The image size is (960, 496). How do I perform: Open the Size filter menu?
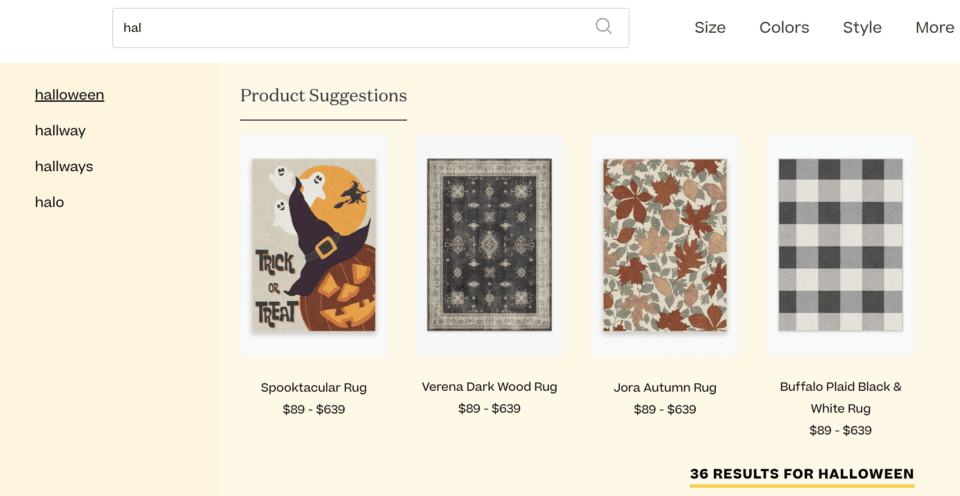click(x=710, y=28)
